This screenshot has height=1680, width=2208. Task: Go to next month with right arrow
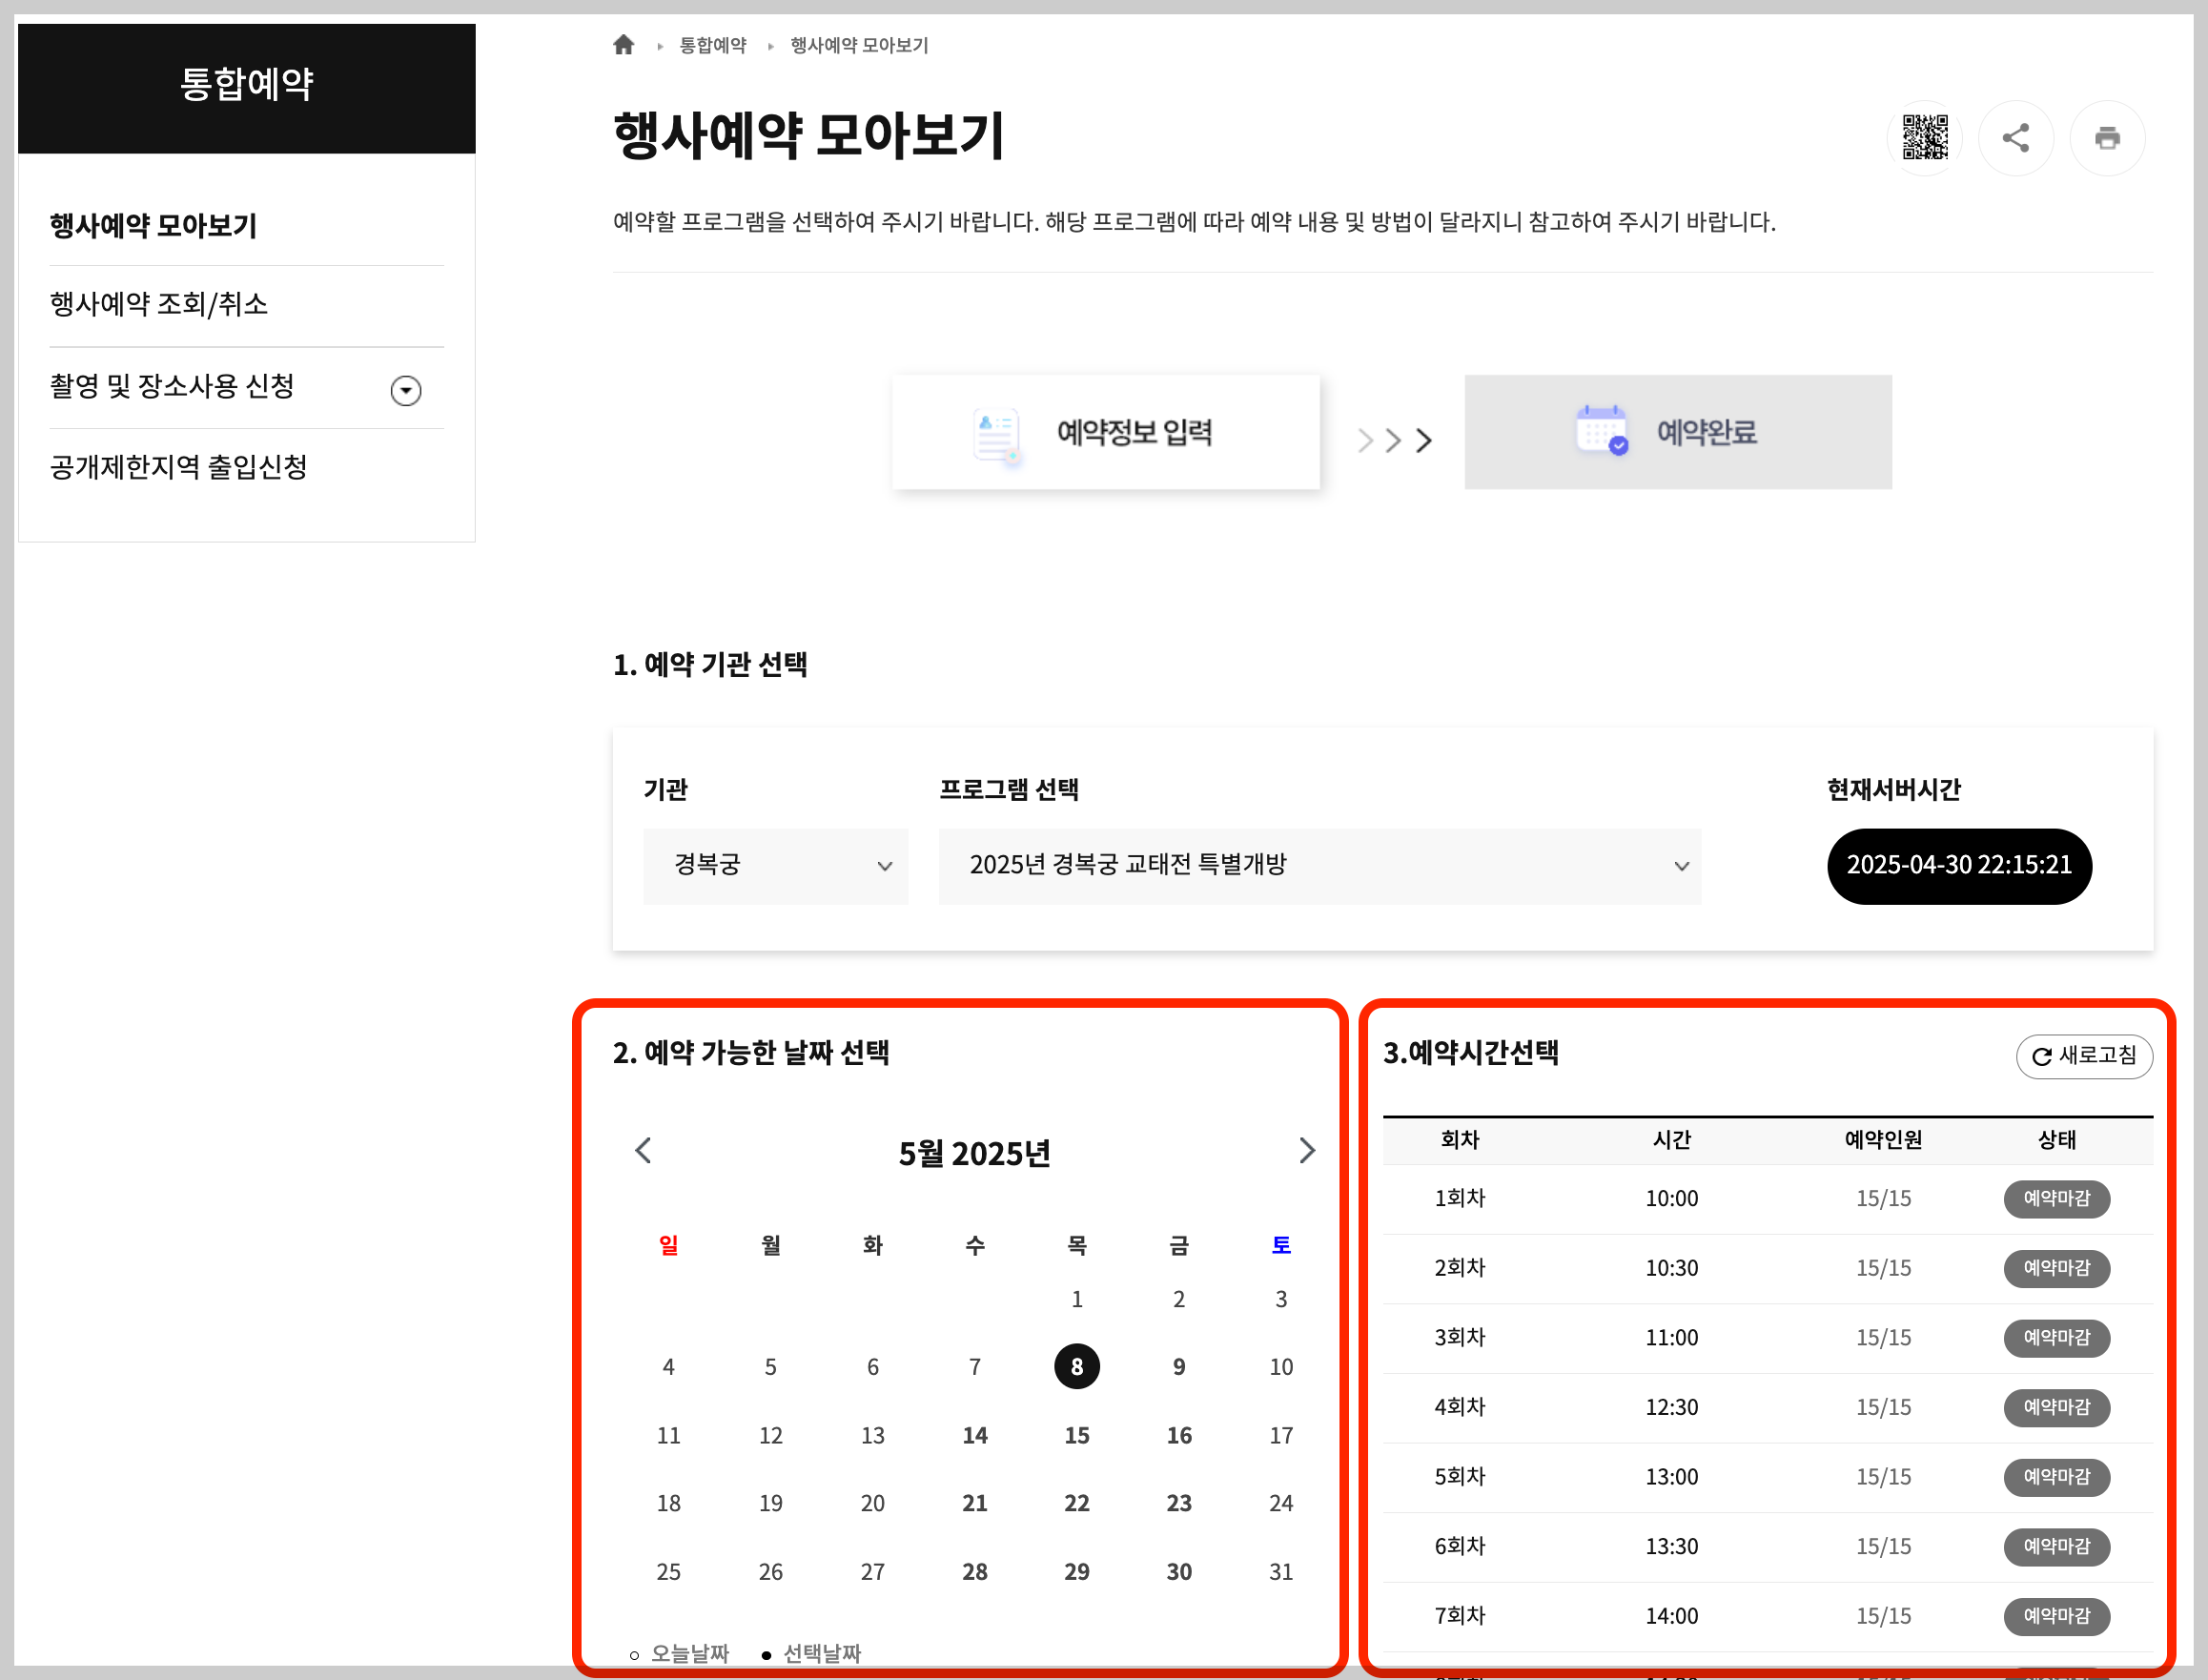[x=1307, y=1151]
